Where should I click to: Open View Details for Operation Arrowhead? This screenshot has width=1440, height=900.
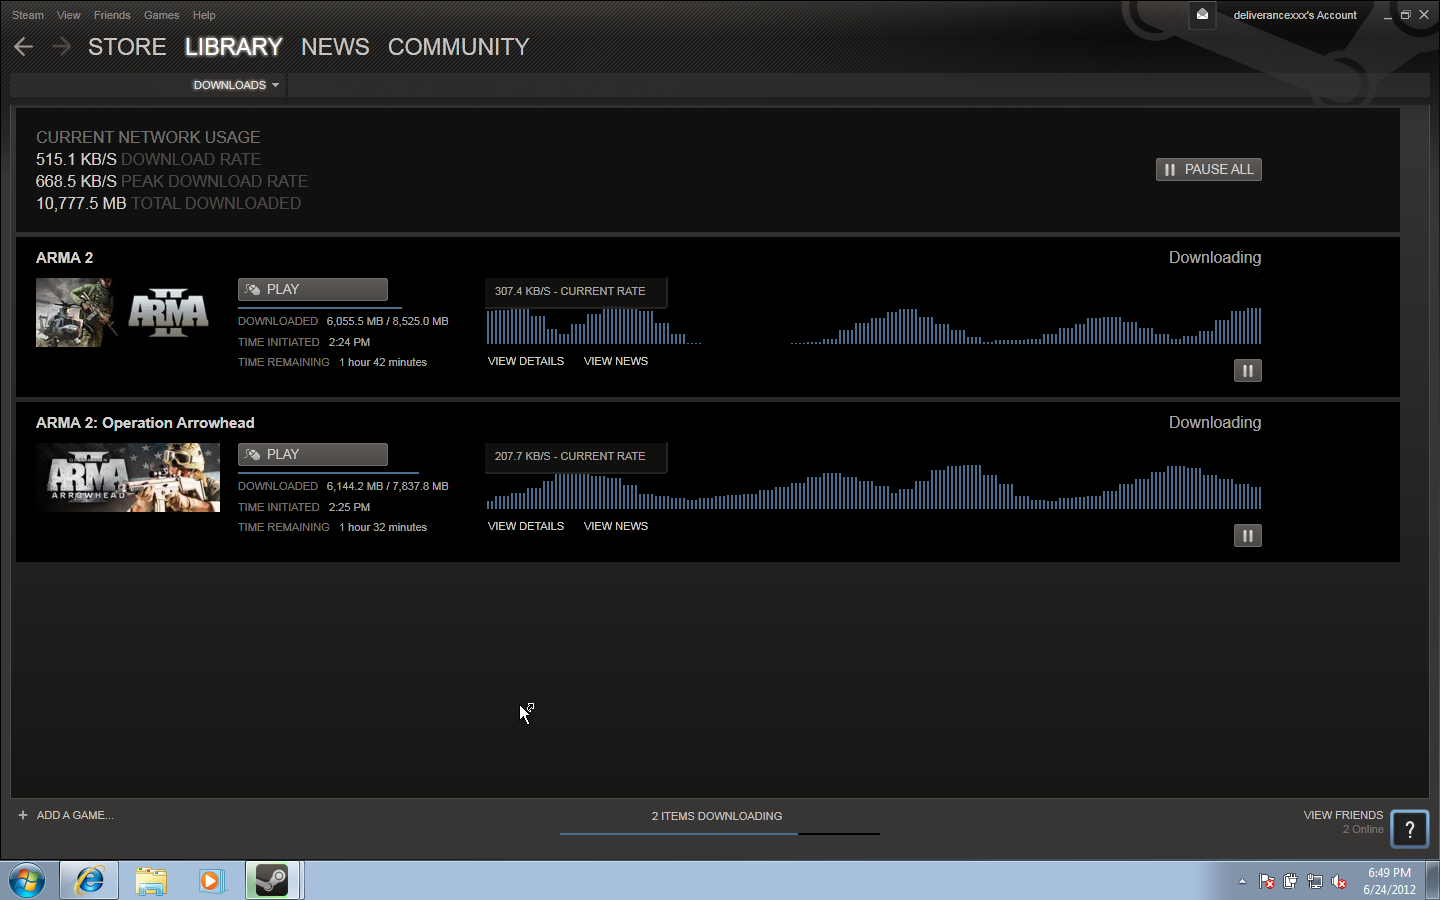(526, 526)
